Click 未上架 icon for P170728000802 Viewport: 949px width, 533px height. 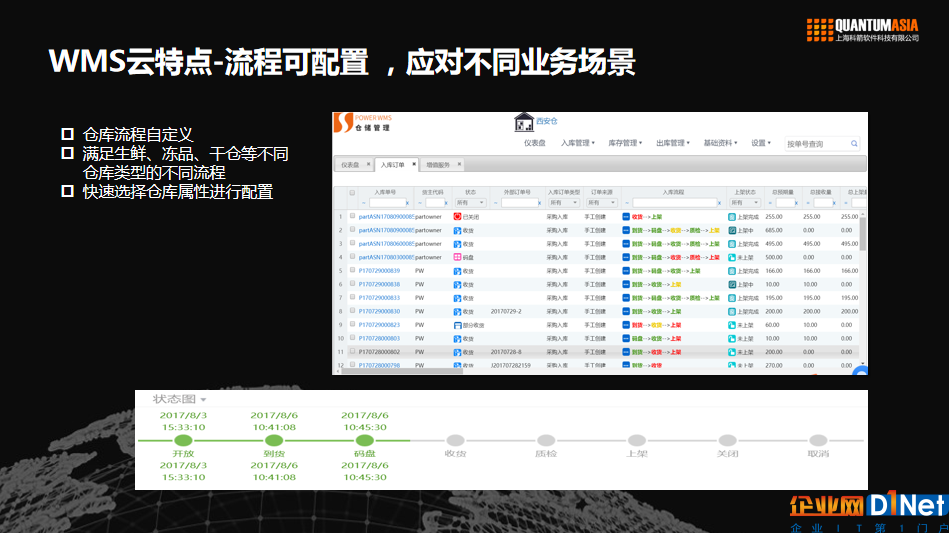coord(732,352)
